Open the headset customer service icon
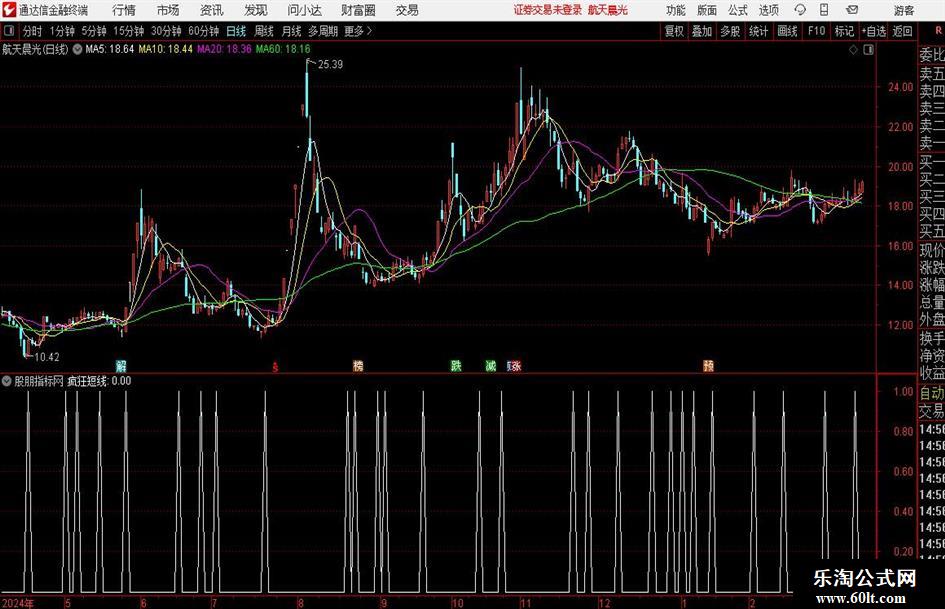Viewport: 945px width, 609px height. 800,10
